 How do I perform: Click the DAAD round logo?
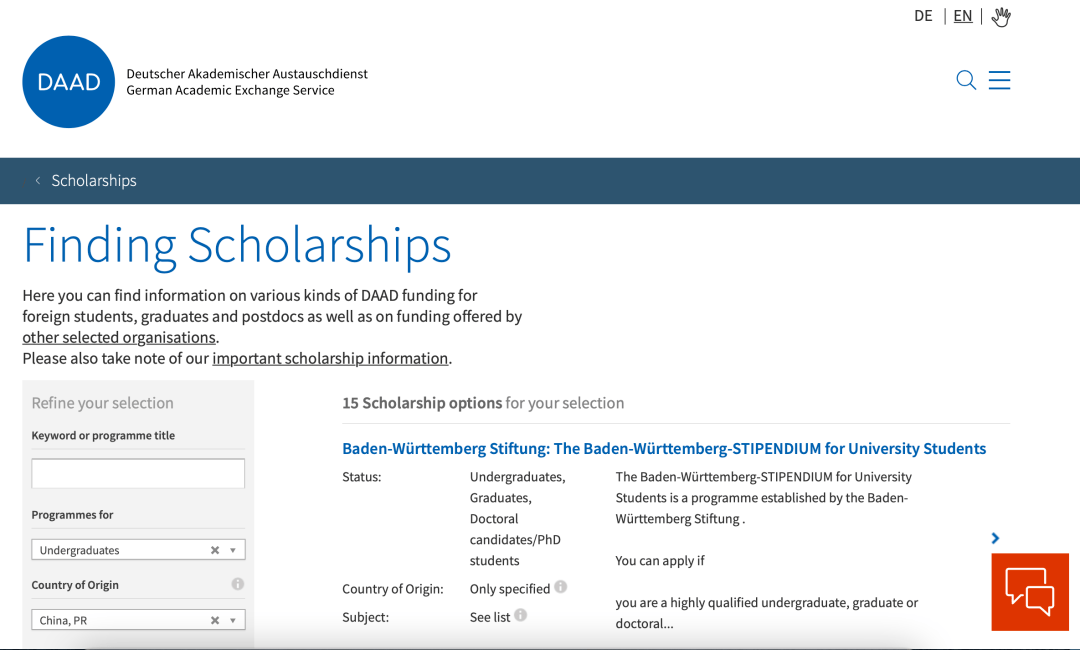point(69,82)
